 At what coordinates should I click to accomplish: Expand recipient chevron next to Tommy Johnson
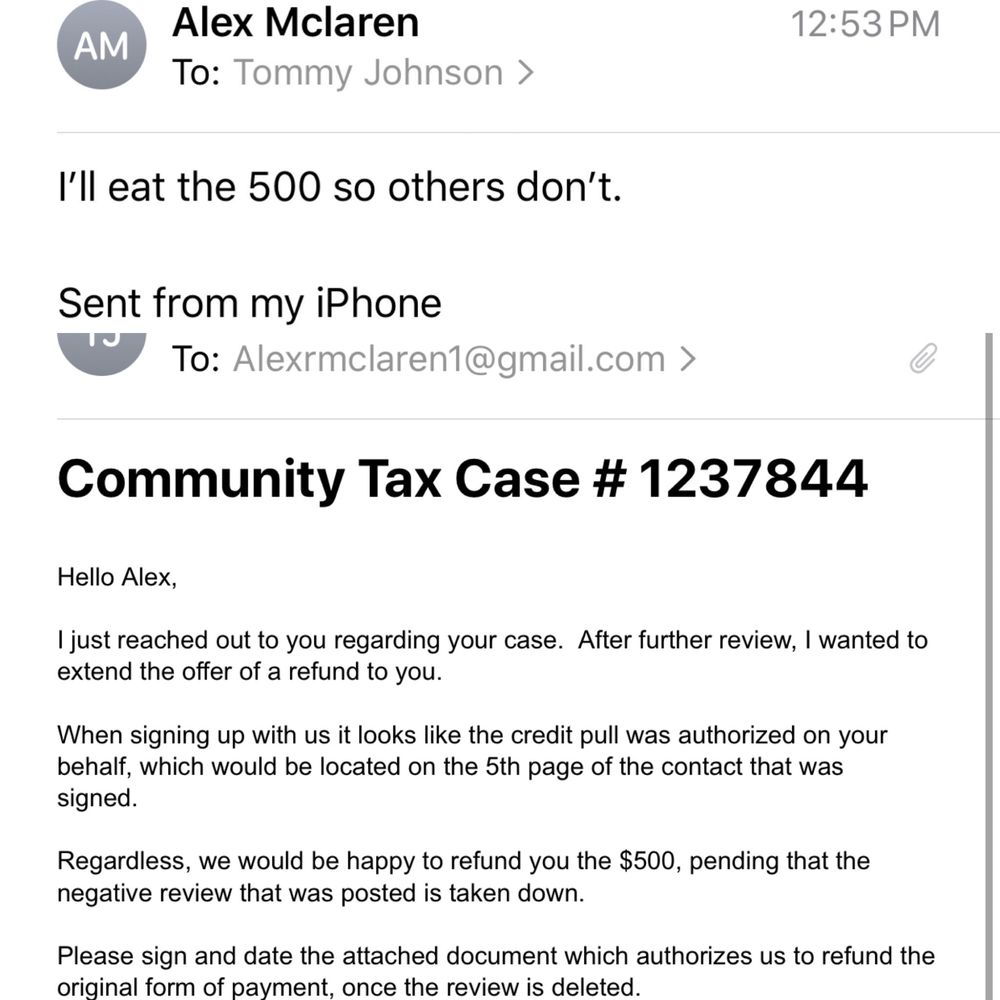525,72
